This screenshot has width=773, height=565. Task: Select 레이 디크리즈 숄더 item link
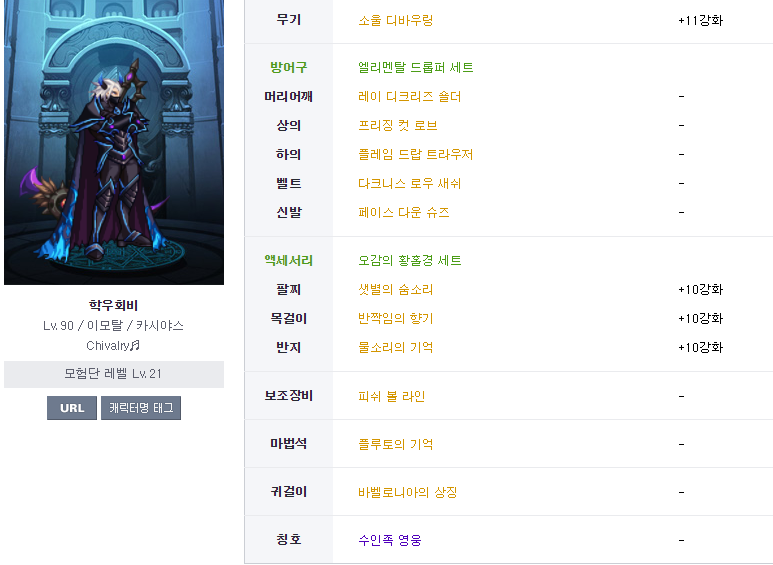pos(410,97)
